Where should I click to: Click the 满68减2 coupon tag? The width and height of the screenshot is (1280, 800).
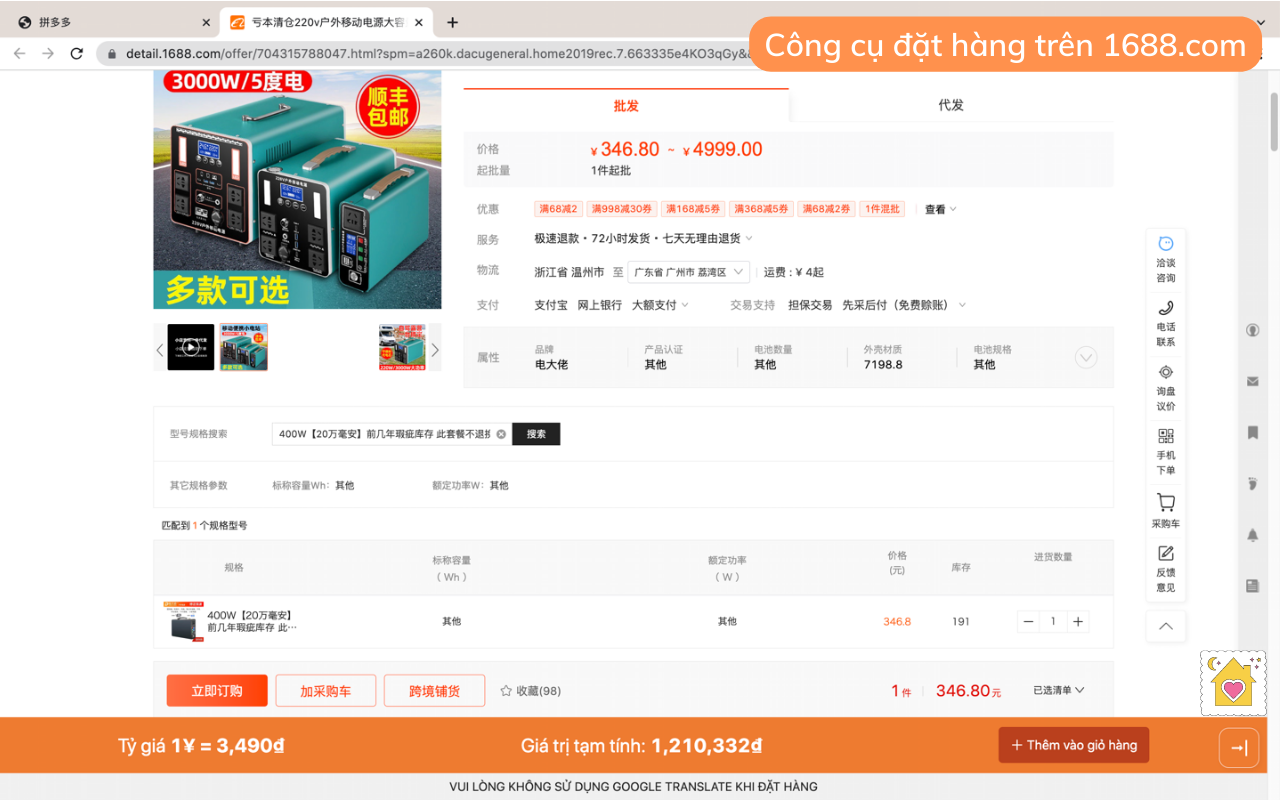[x=558, y=208]
